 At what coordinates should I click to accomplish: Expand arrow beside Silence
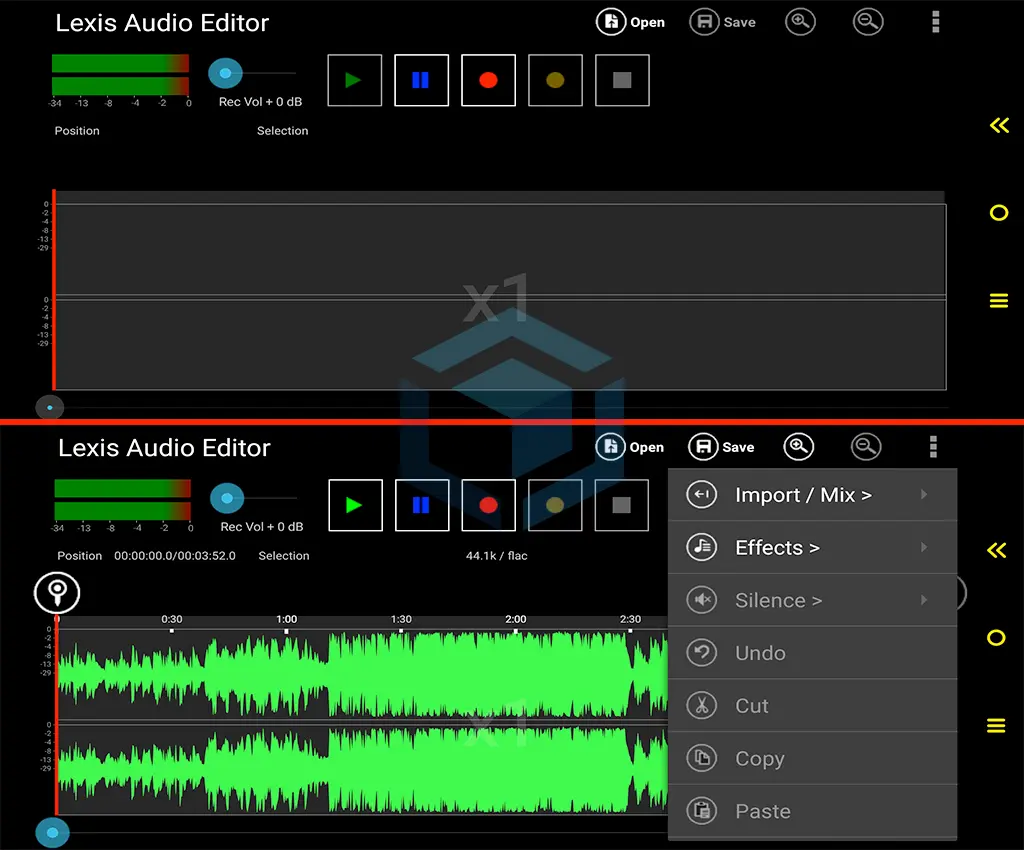coord(924,599)
